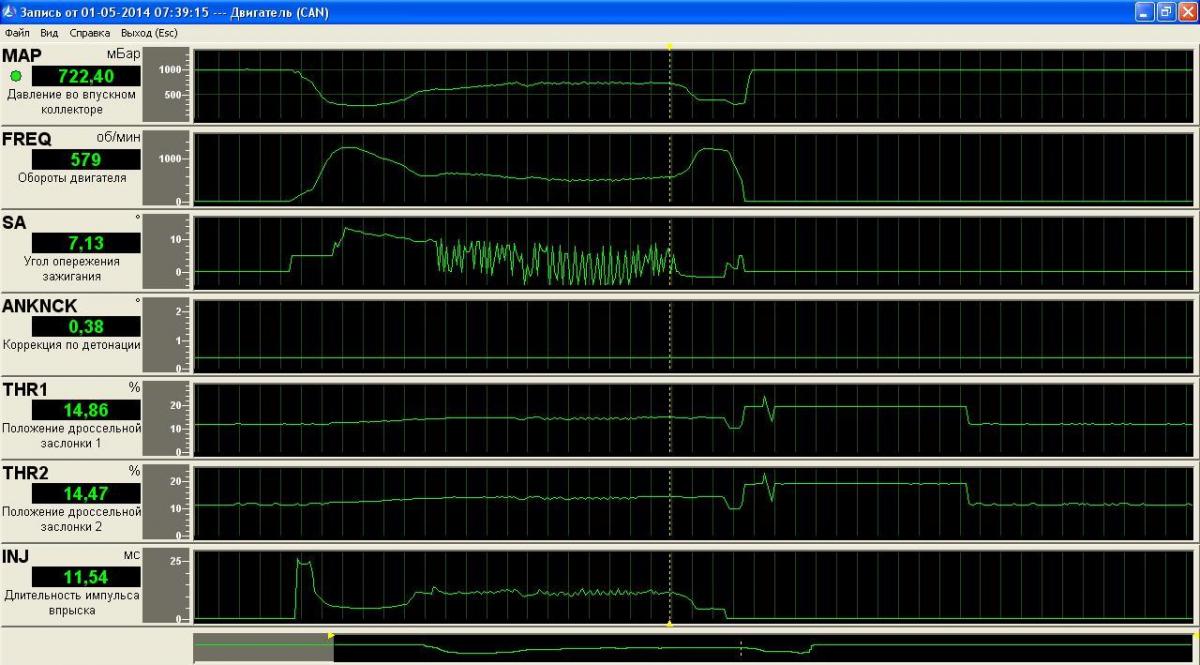Click the application icon in the title bar

[x=9, y=12]
